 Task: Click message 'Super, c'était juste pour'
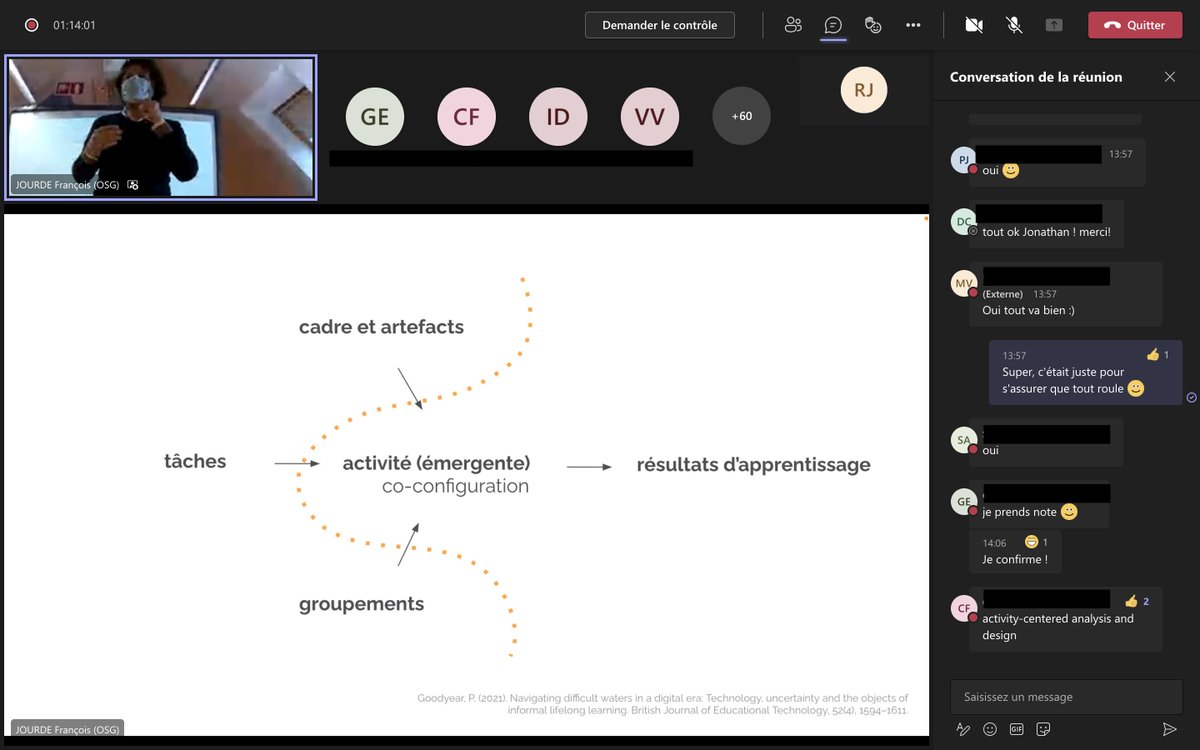coord(1063,372)
